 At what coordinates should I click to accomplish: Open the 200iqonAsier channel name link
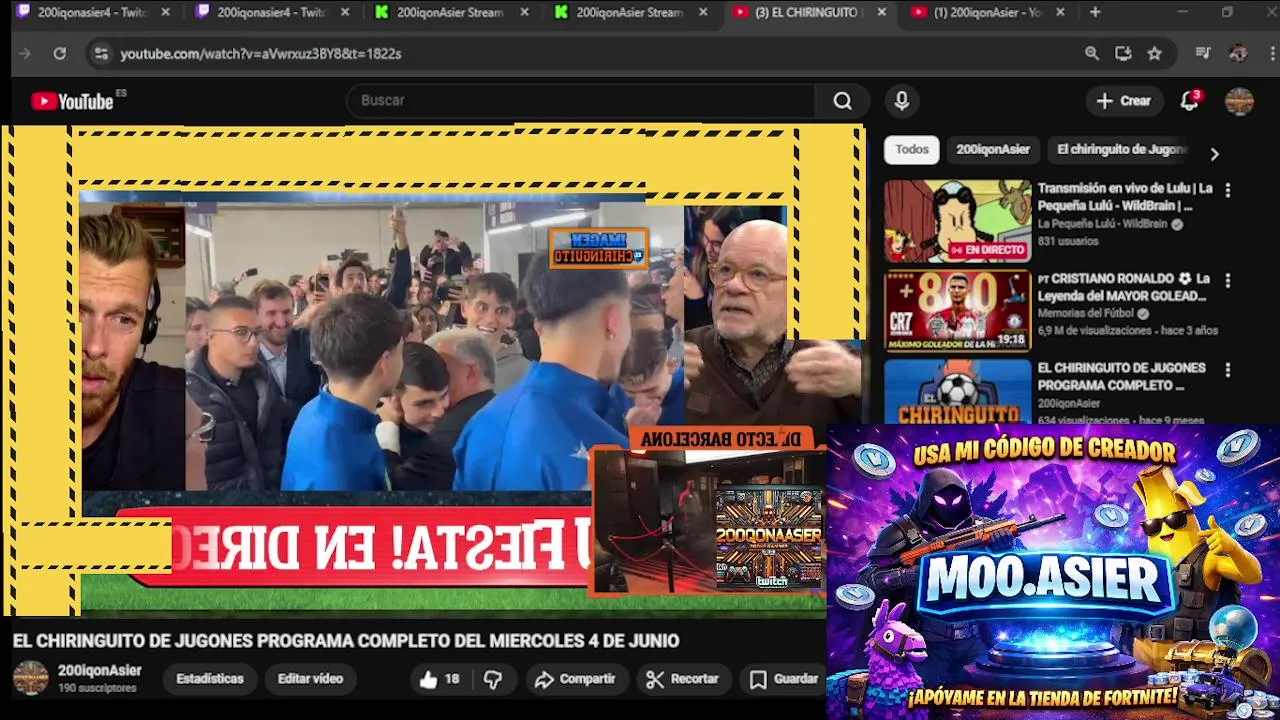click(x=99, y=671)
